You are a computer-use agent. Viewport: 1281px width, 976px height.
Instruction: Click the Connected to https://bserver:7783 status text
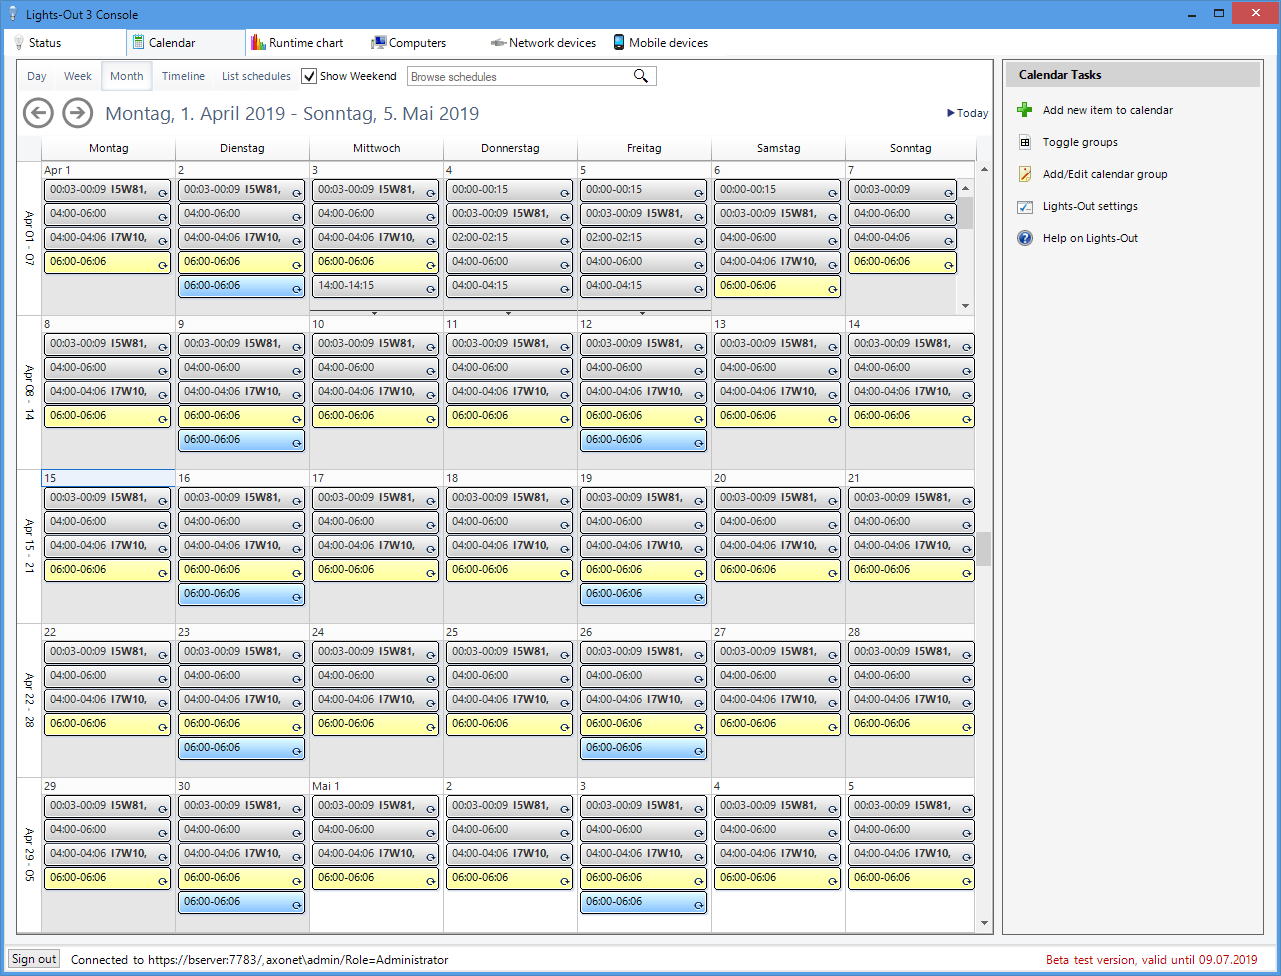click(x=259, y=960)
